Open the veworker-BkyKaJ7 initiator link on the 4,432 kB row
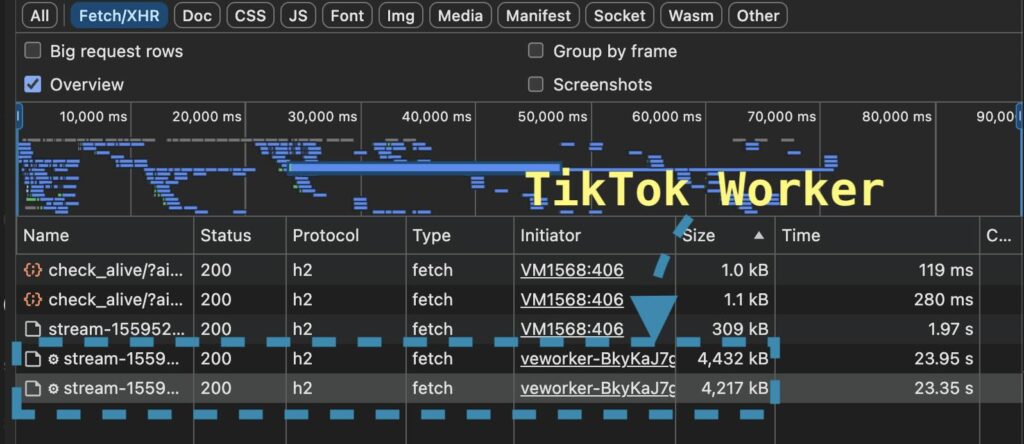The image size is (1024, 444). pyautogui.click(x=597, y=359)
